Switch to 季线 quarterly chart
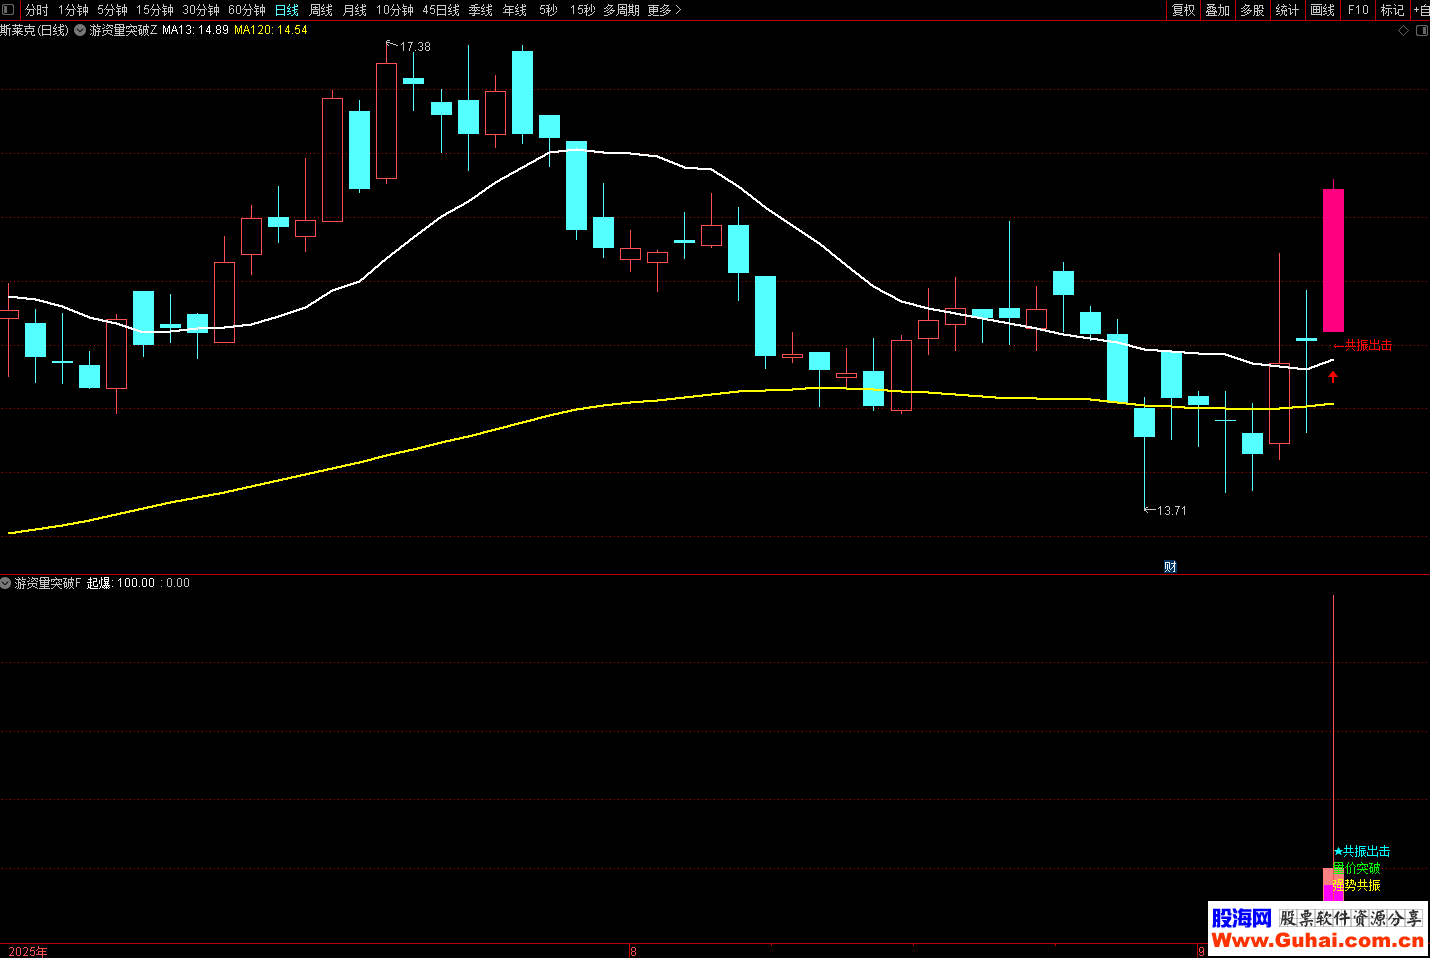 481,10
